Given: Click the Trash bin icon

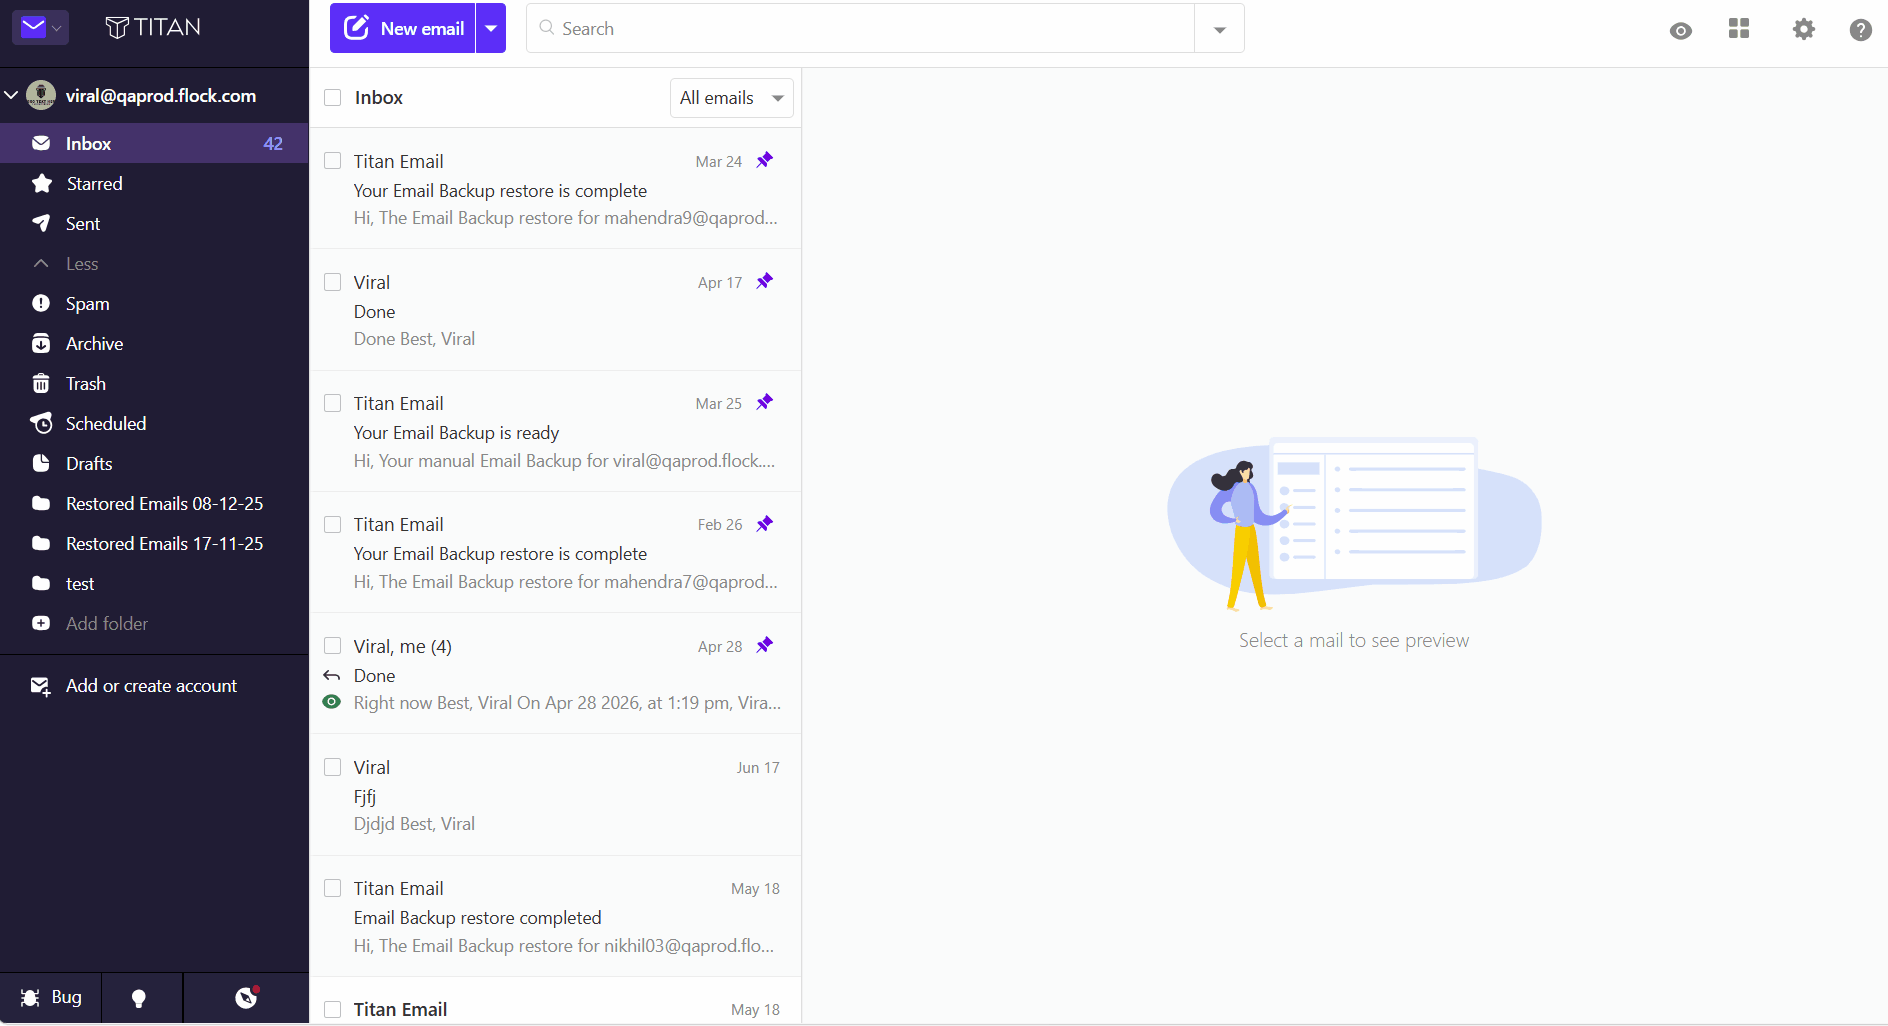Looking at the screenshot, I should pyautogui.click(x=41, y=383).
